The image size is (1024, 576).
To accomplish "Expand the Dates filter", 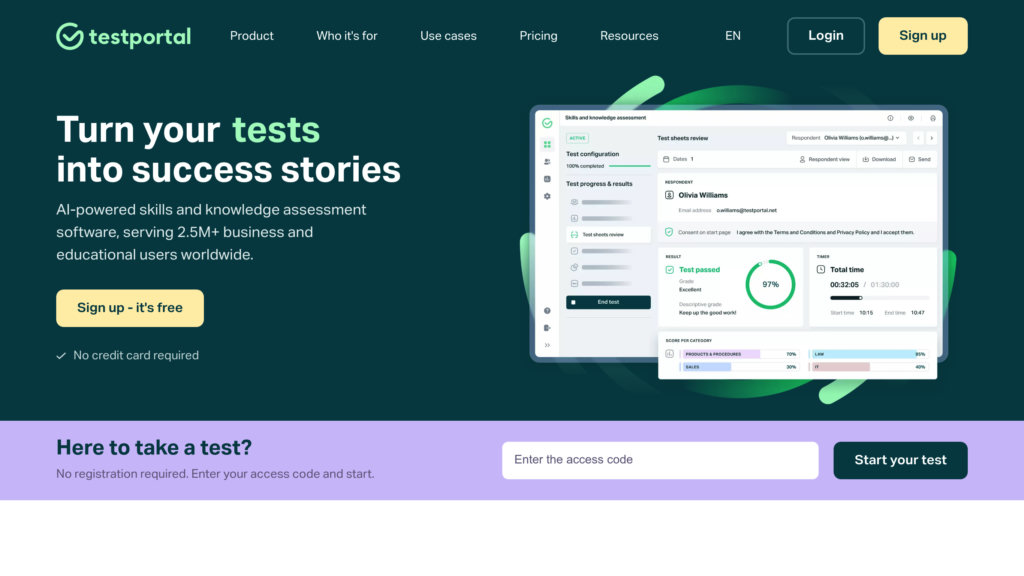I will [x=679, y=159].
